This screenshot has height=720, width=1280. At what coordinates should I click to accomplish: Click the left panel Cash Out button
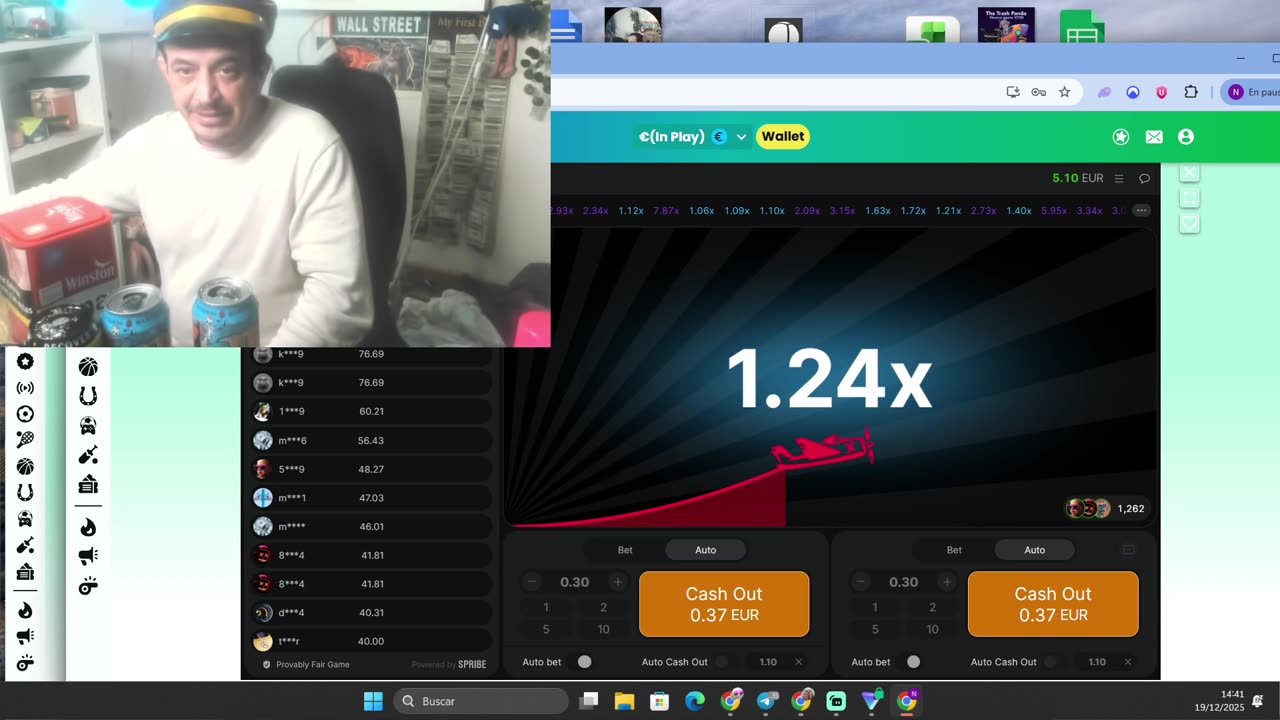coord(724,604)
